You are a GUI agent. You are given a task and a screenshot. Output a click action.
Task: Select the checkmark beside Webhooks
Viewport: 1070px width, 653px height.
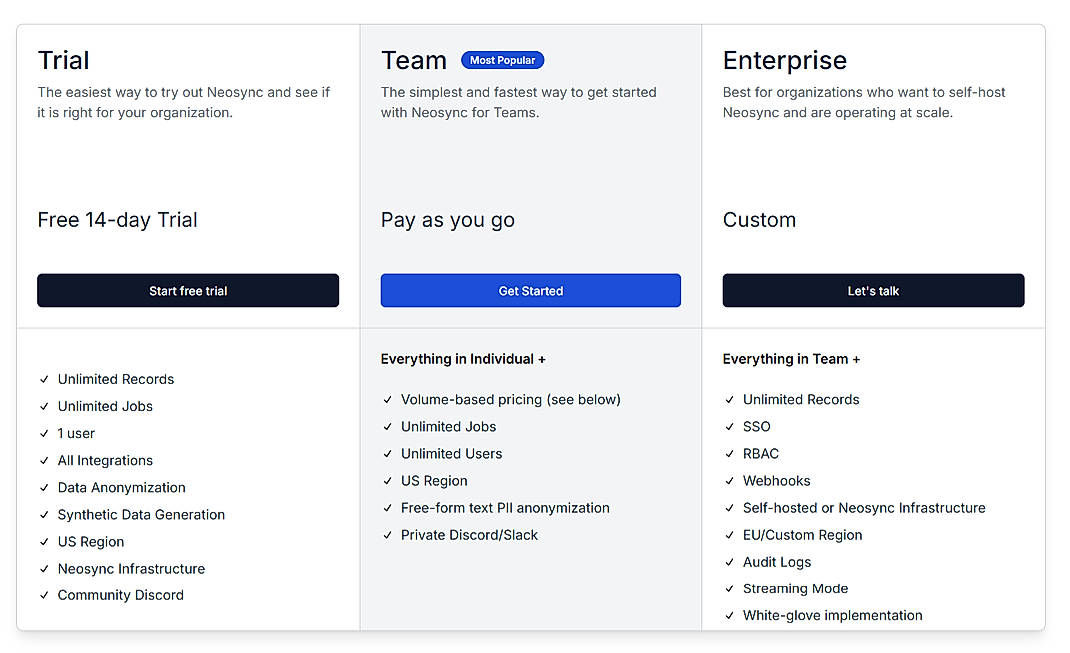729,480
